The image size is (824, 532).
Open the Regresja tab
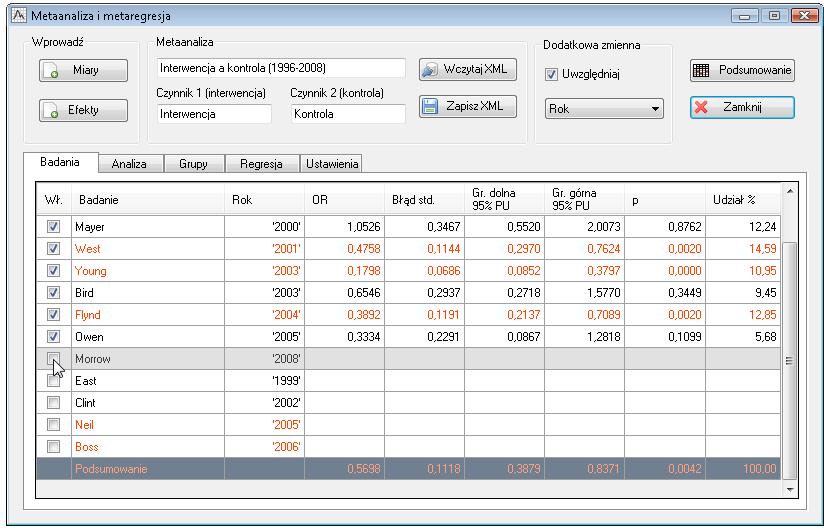point(261,163)
